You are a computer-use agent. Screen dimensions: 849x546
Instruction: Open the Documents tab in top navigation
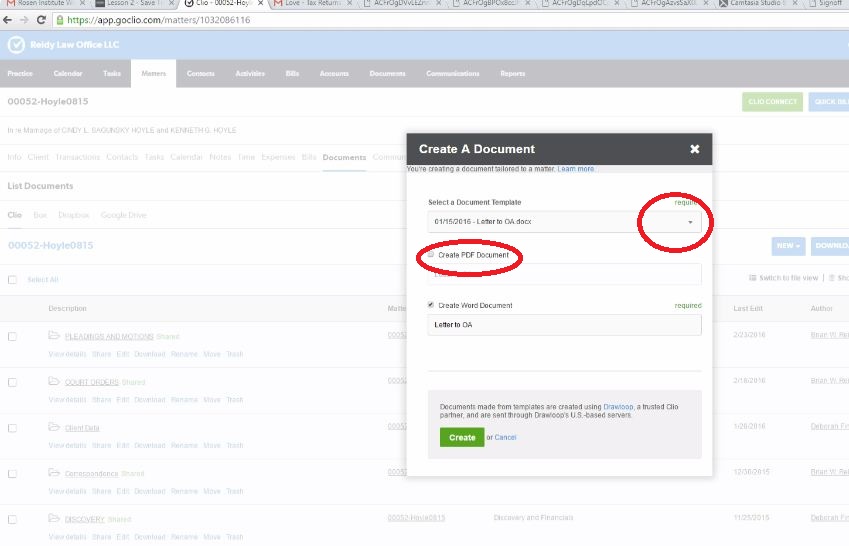[387, 73]
